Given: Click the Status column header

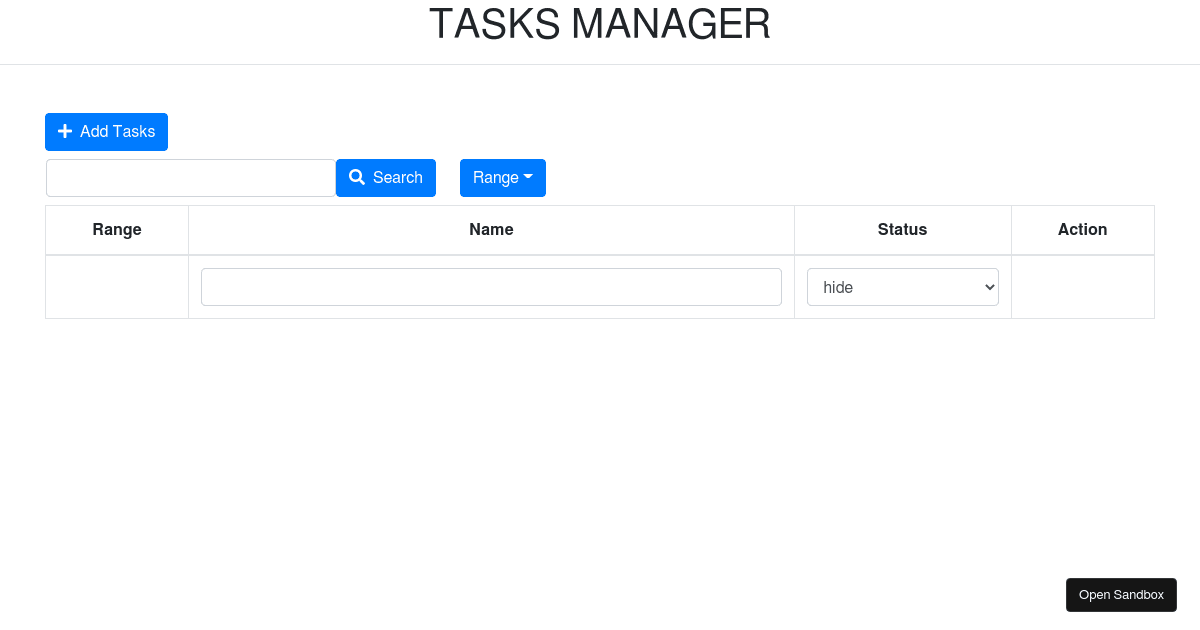Looking at the screenshot, I should click(x=903, y=230).
